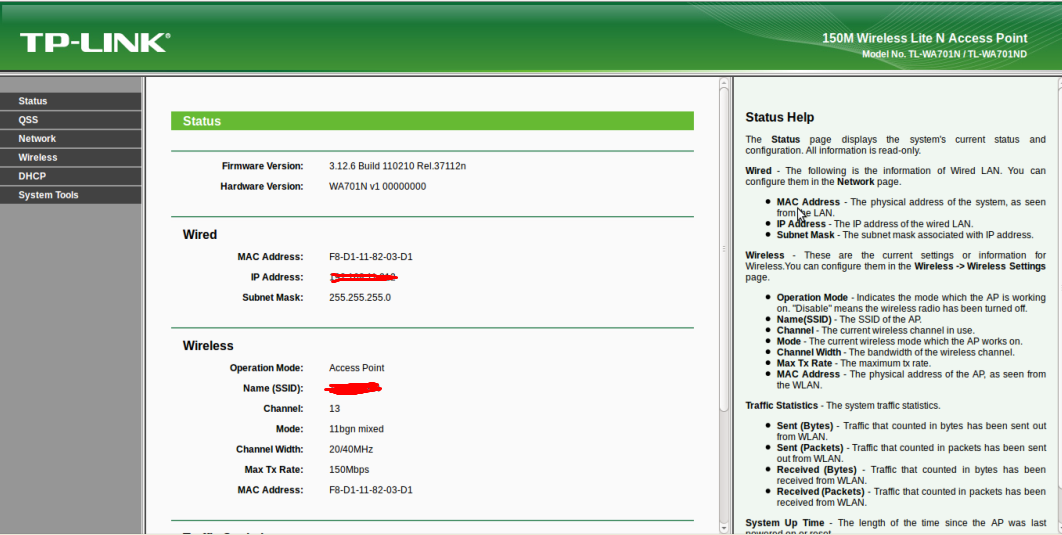This screenshot has height=535, width=1062.
Task: Click the Subnet Mask label in Wired section
Action: (x=273, y=297)
